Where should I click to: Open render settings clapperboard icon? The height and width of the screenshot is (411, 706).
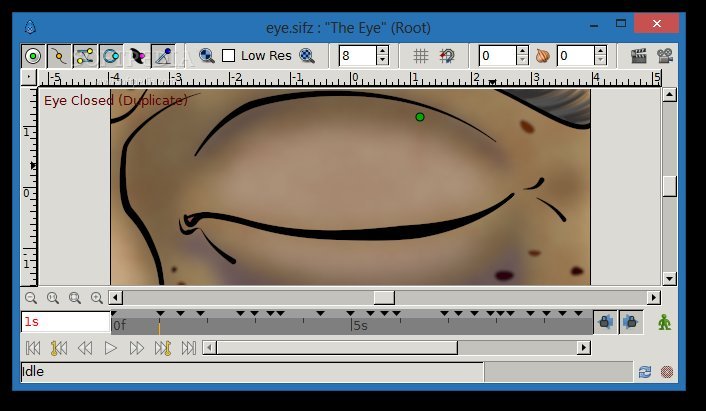[x=638, y=56]
